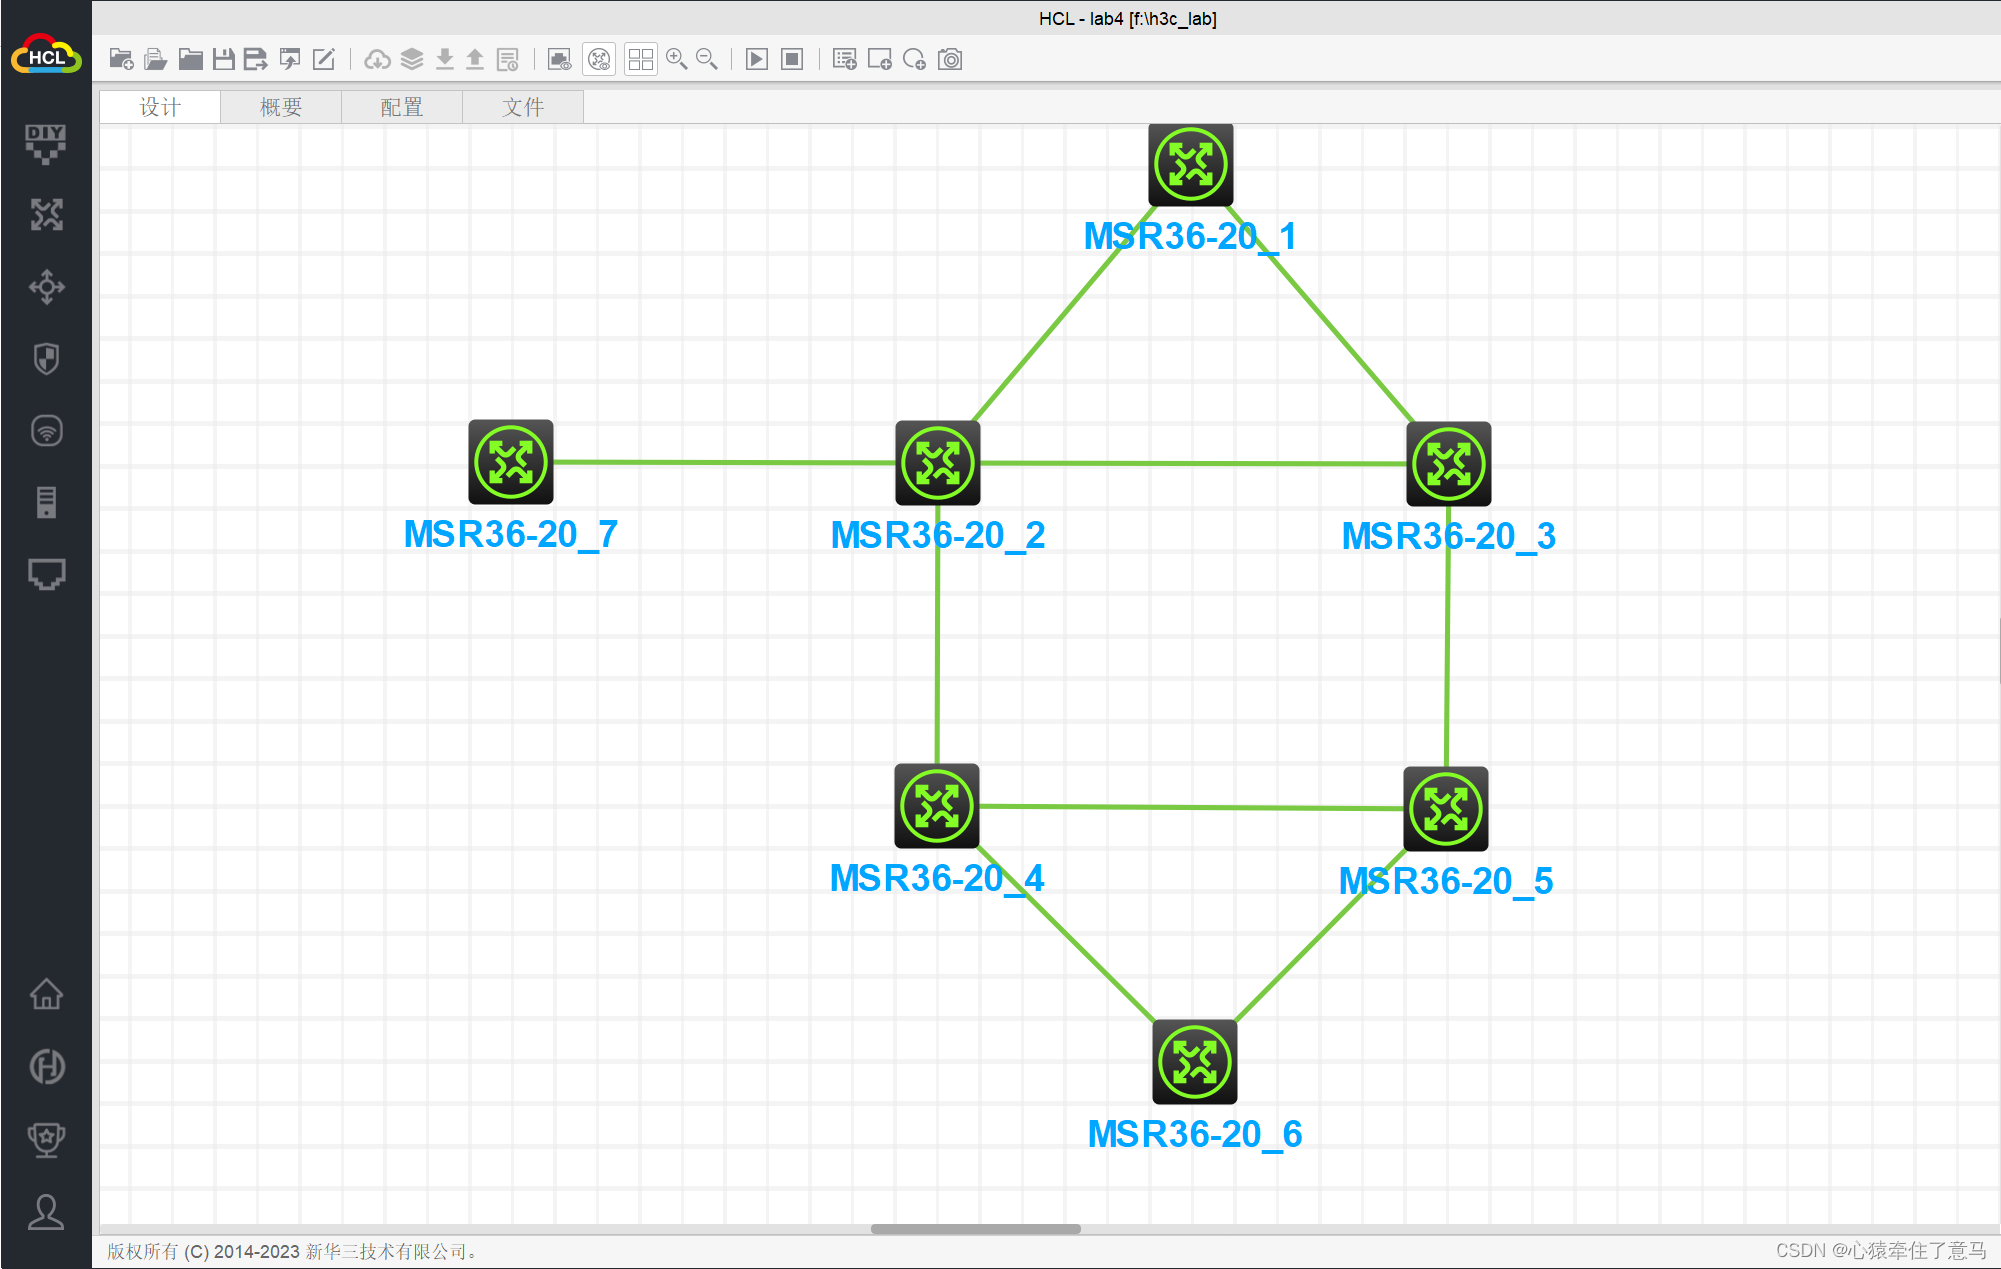The height and width of the screenshot is (1269, 2001).
Task: Select router MSR36-20_7 on canvas
Action: (x=510, y=462)
